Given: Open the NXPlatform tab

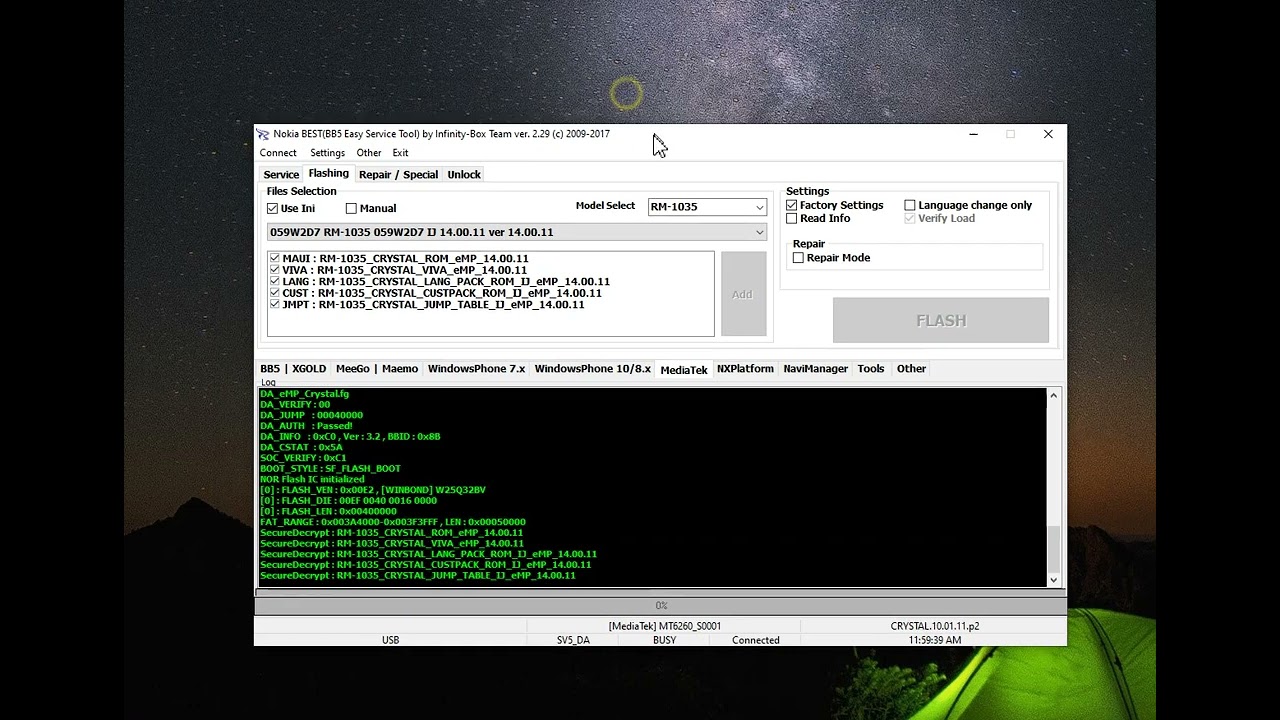Looking at the screenshot, I should (745, 369).
